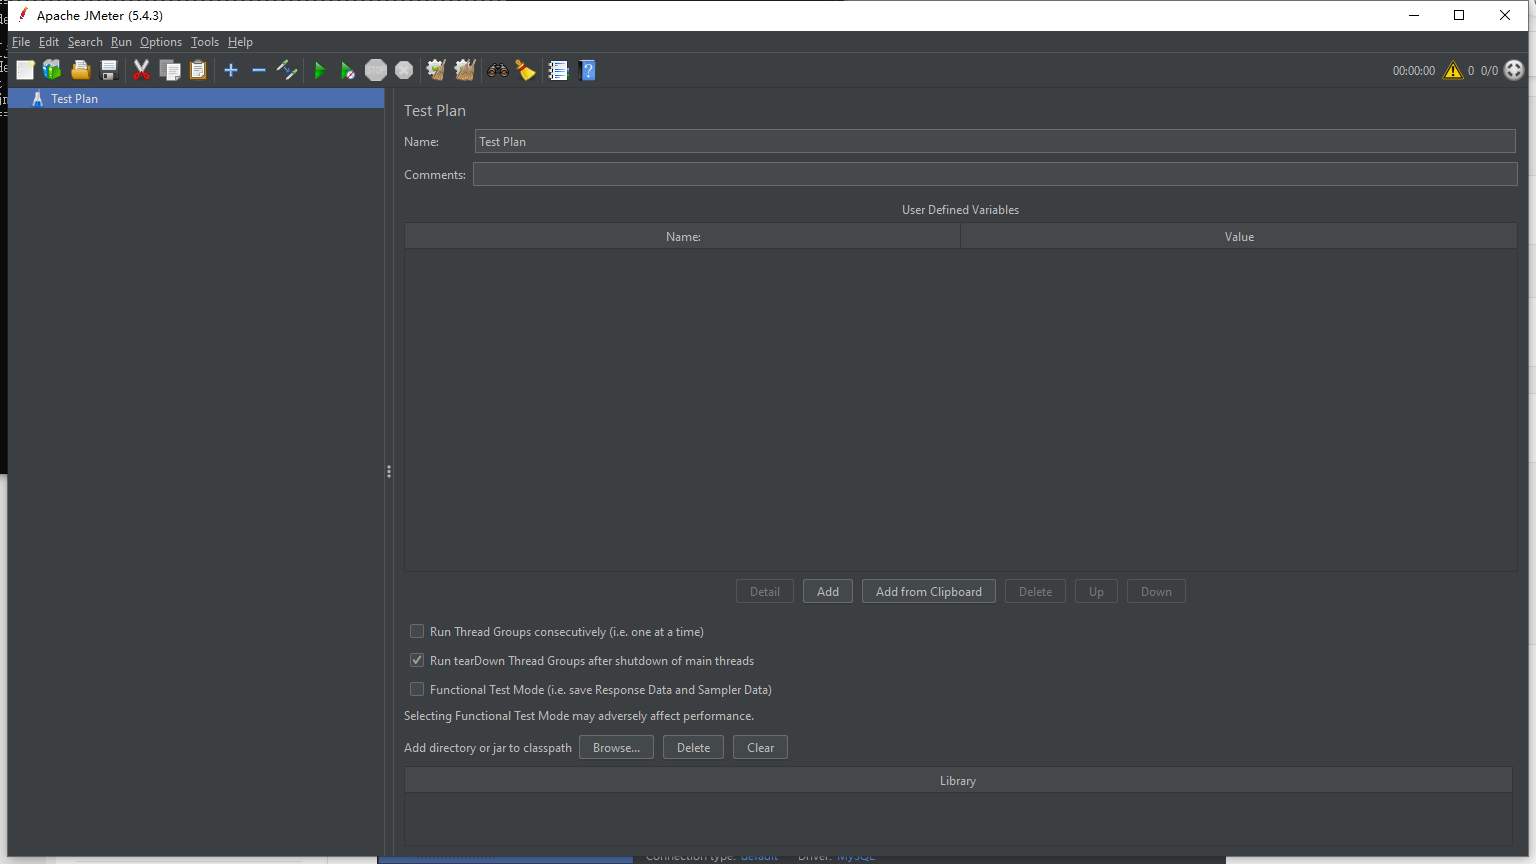
Task: Click the Library column header
Action: click(958, 780)
